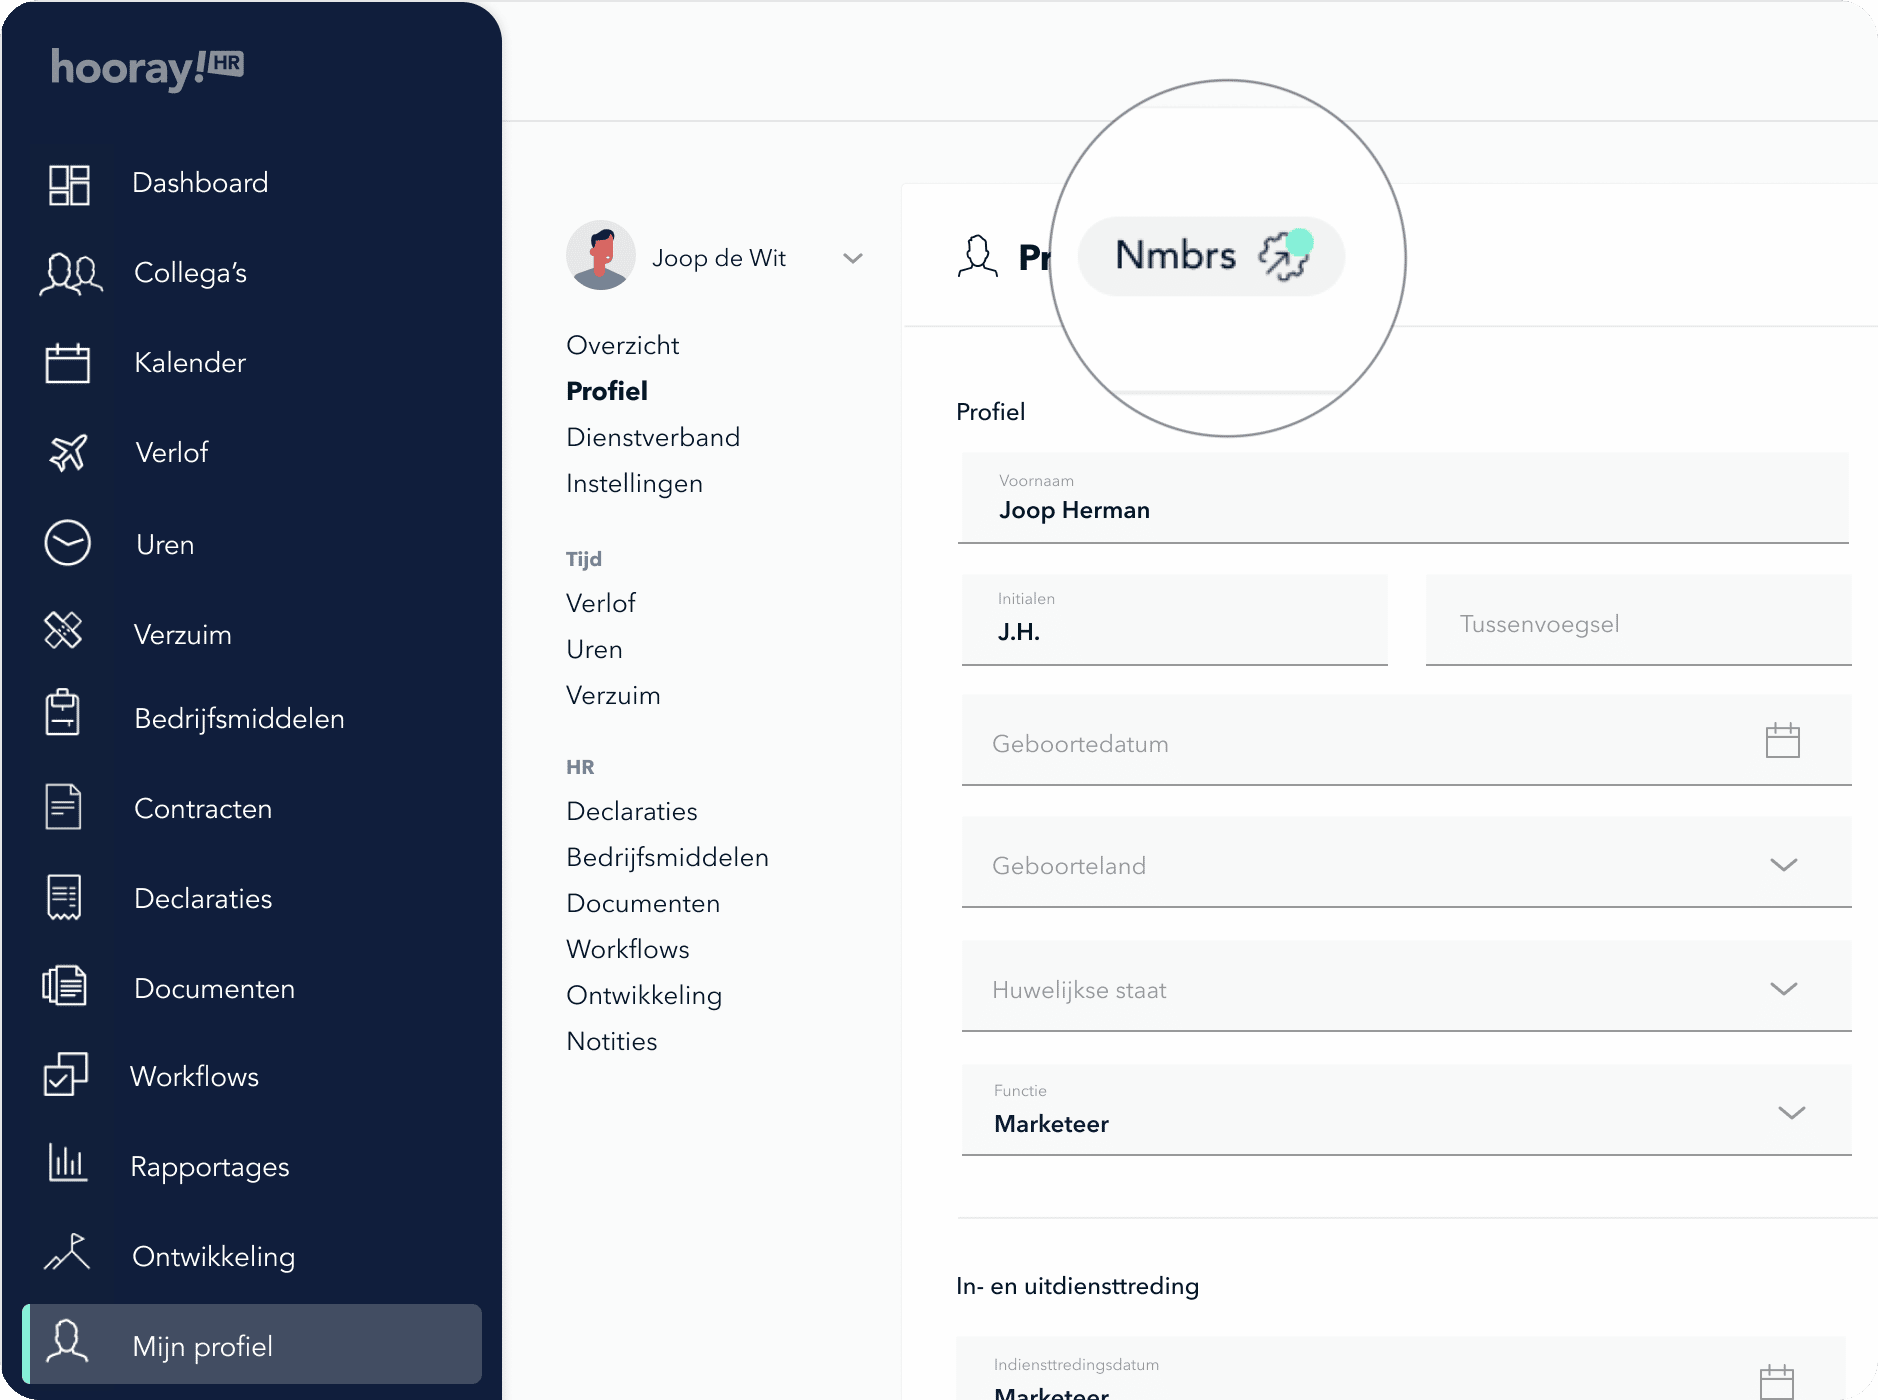Open Dashboard in main sidebar
This screenshot has width=1878, height=1400.
(x=200, y=183)
